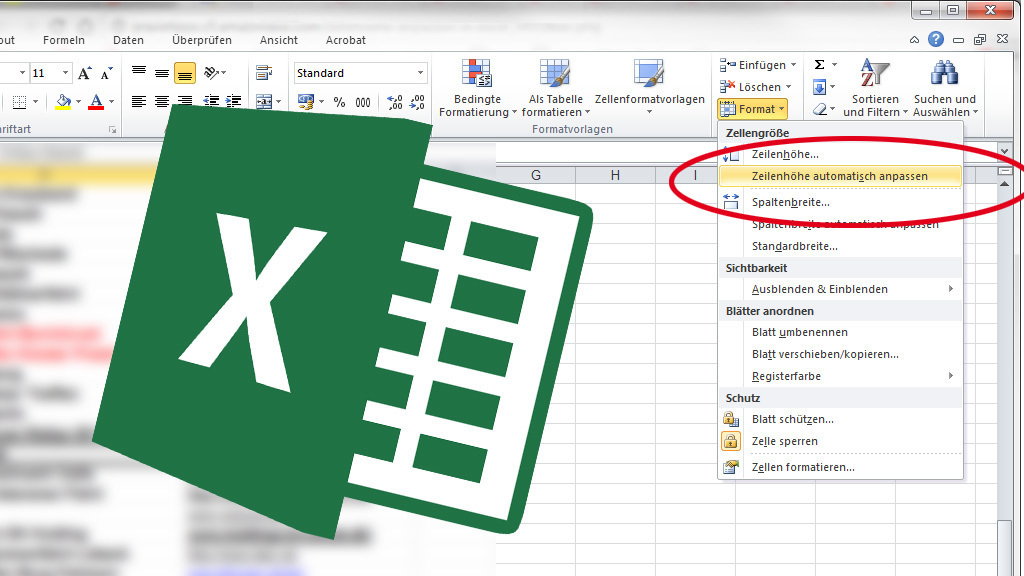Click the percent style icon
The image size is (1024, 576).
[339, 102]
